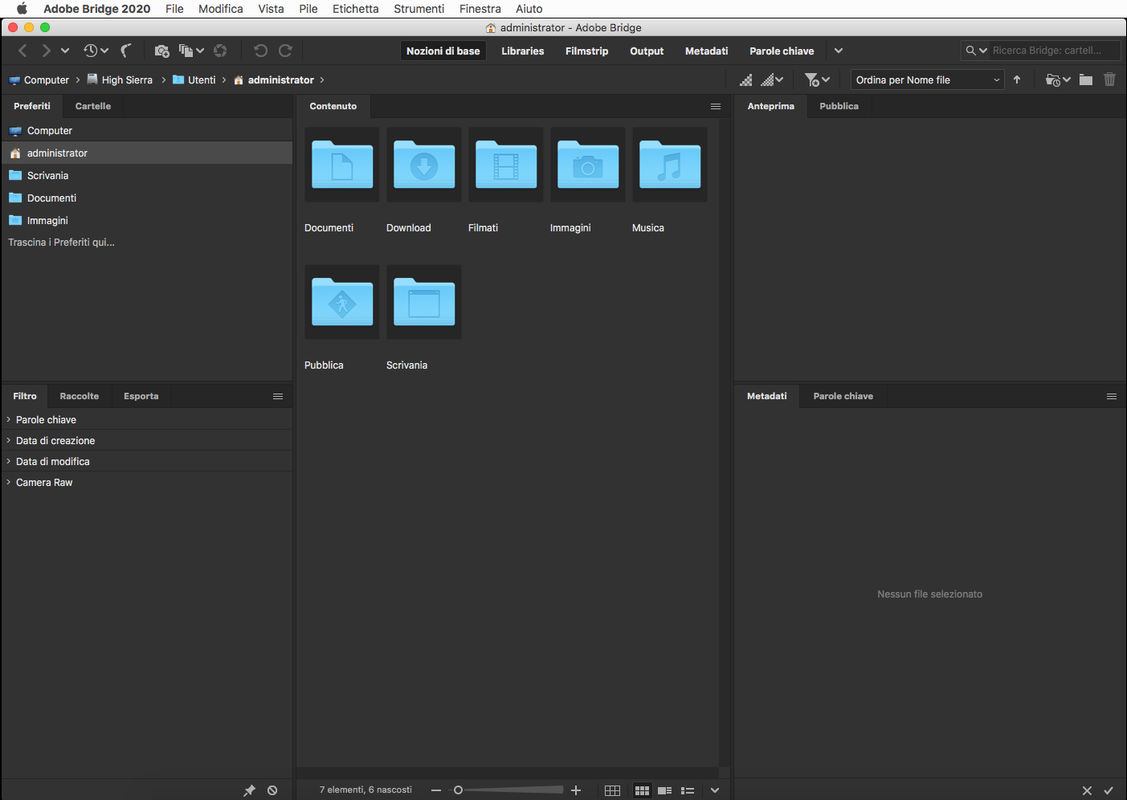
Task: Rotate 90 degrees clockwise icon
Action: click(285, 50)
